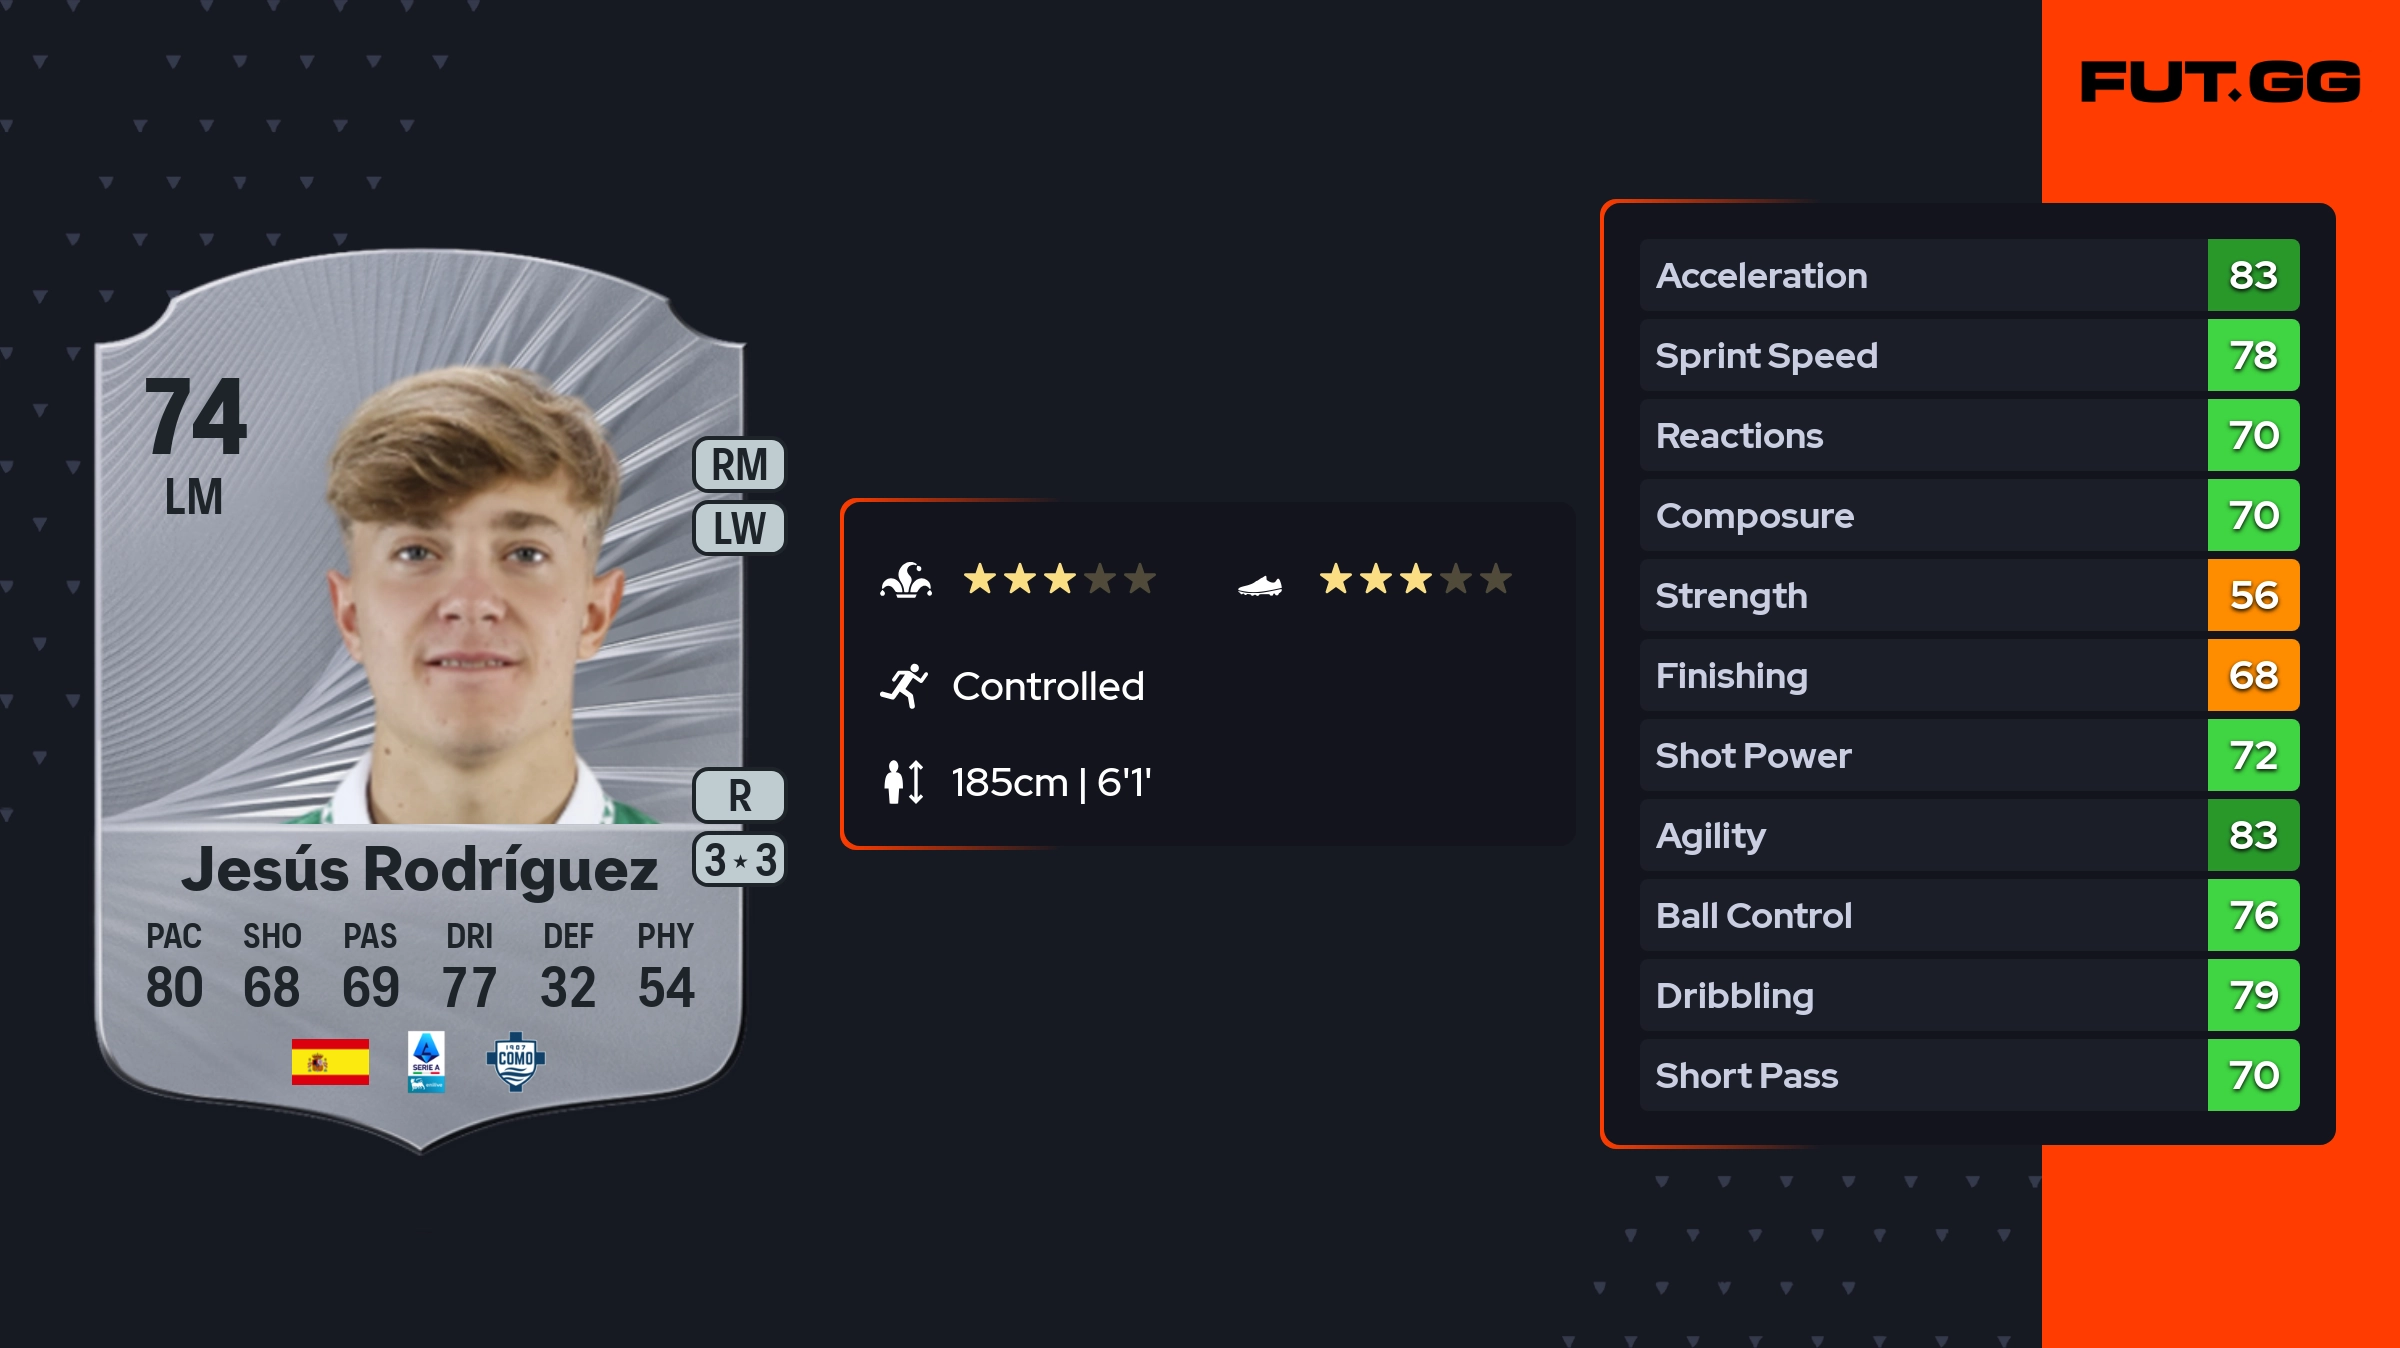Select the LW alternate position badge

(x=739, y=528)
